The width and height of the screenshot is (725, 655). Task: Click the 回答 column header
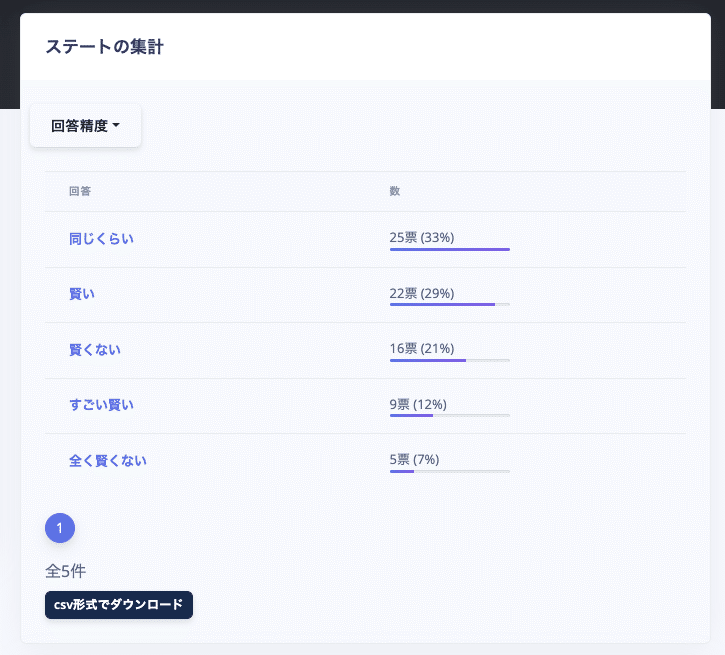[x=80, y=191]
